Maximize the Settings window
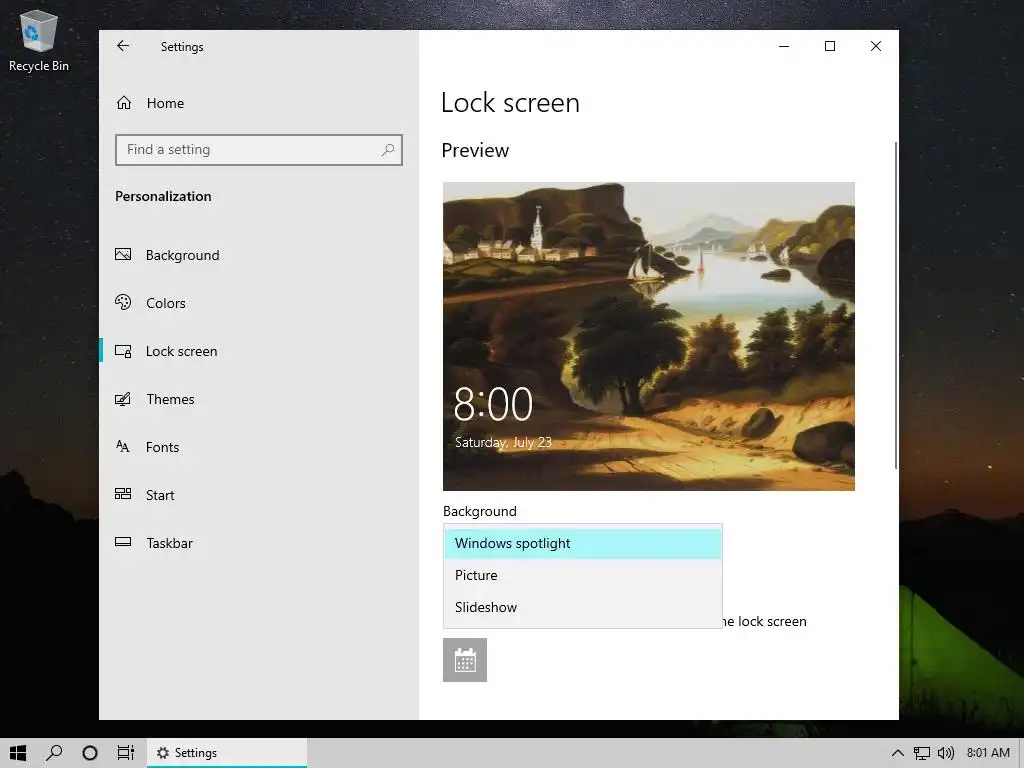 click(x=830, y=46)
